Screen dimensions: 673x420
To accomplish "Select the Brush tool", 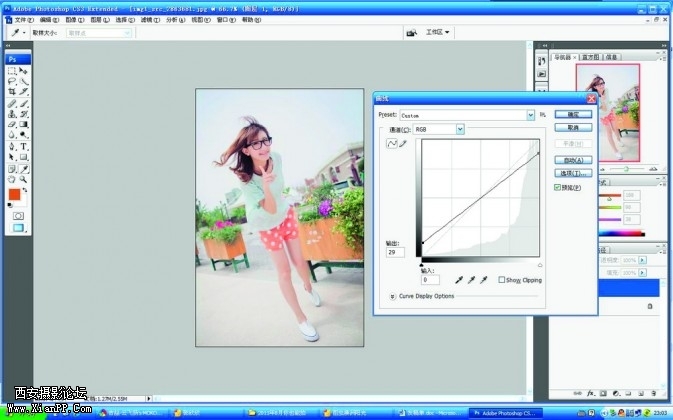I will click(x=24, y=103).
